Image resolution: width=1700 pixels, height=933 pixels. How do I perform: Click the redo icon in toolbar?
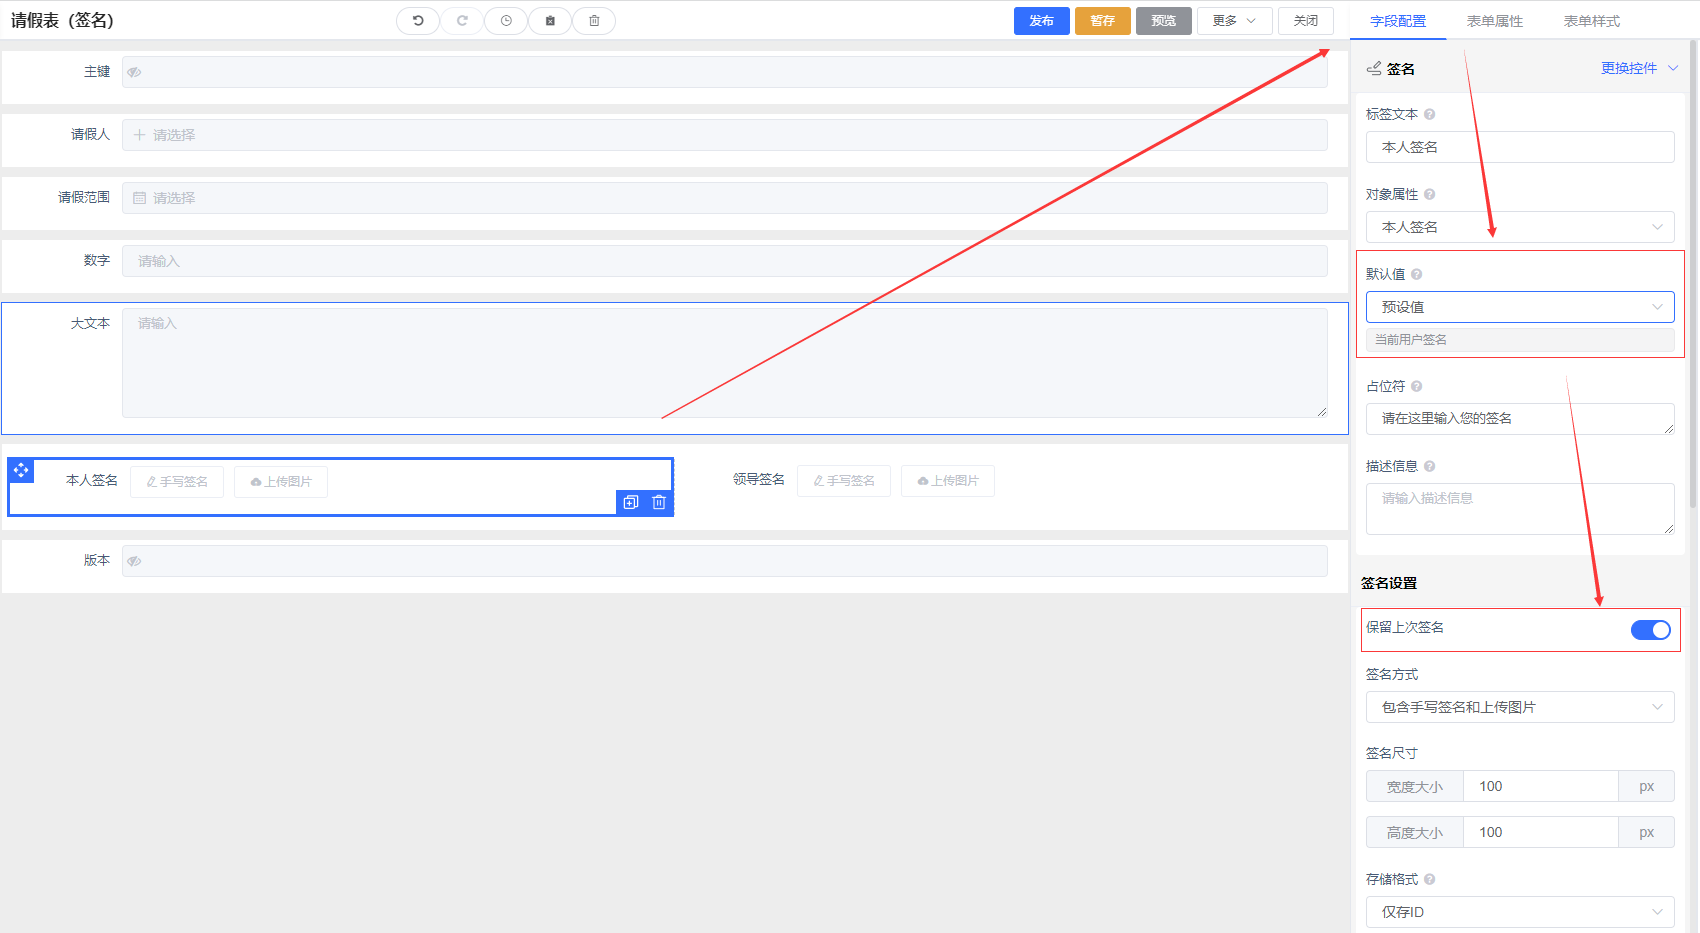click(x=462, y=21)
